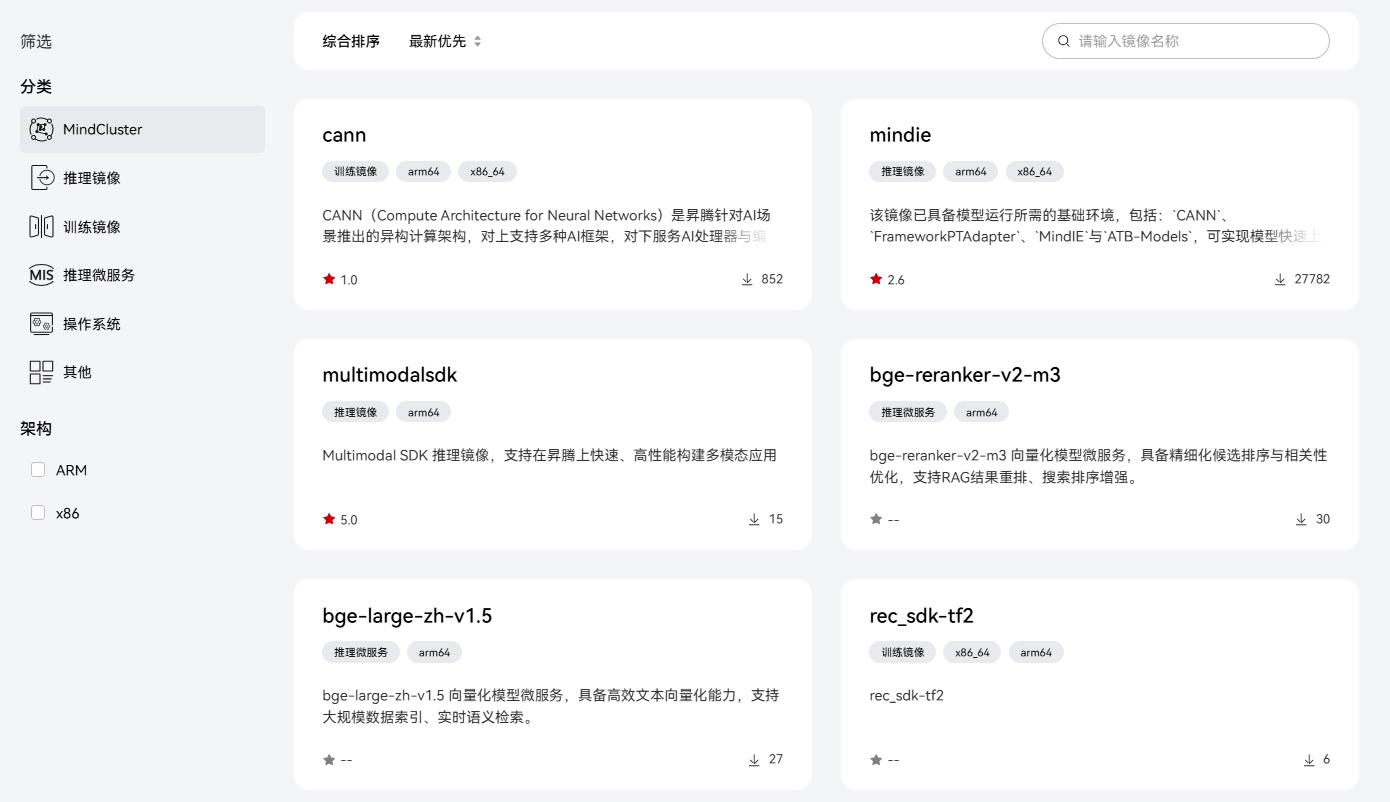Click the 27782 download count
The width and height of the screenshot is (1390, 802).
1312,279
